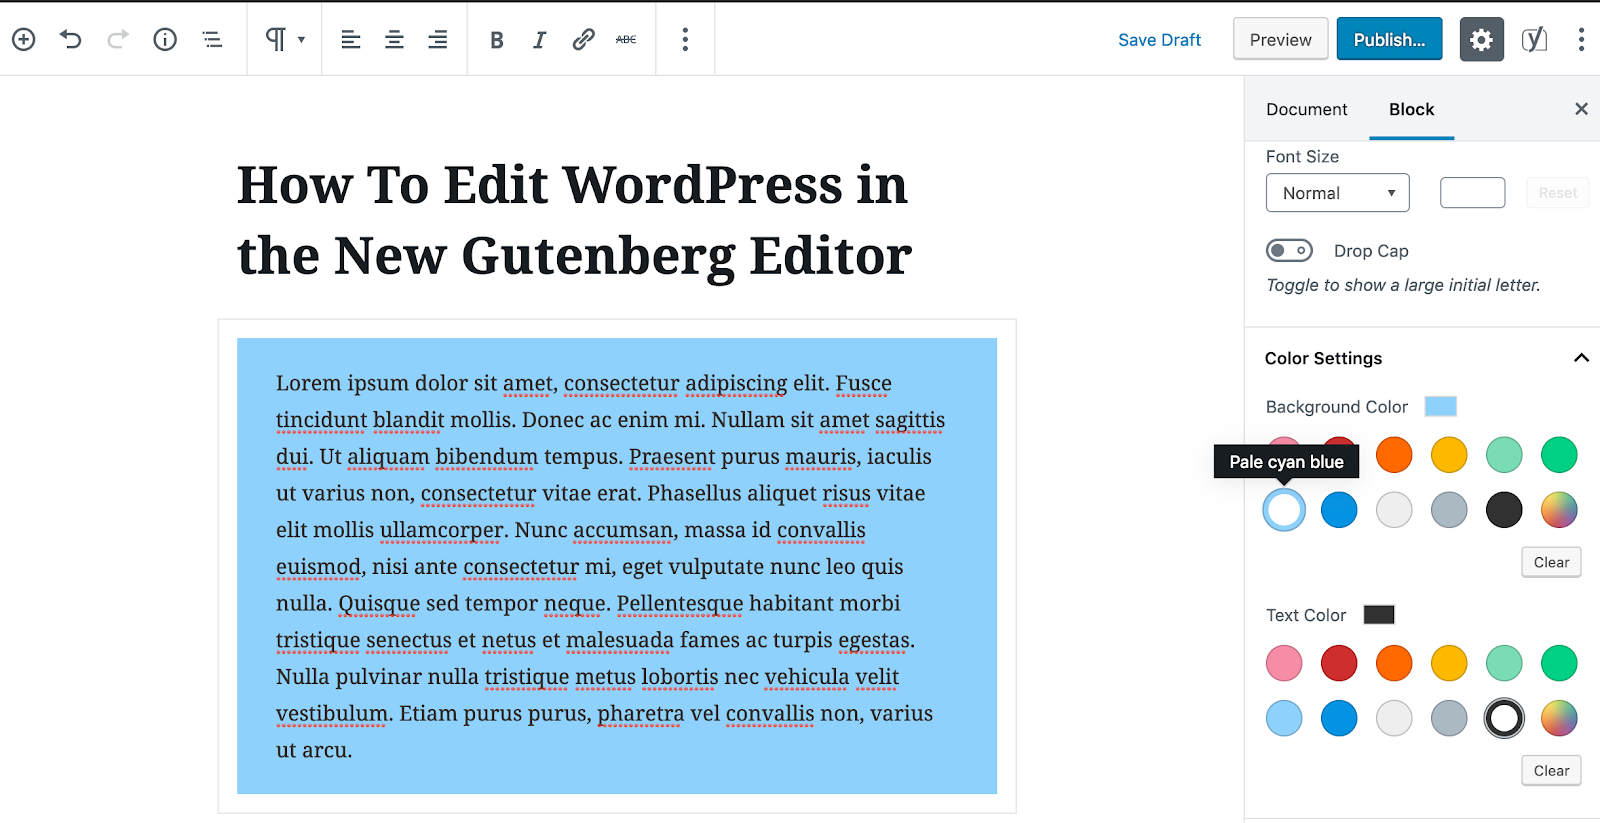This screenshot has height=823, width=1600.
Task: Apply strikethrough formatting
Action: 626,39
